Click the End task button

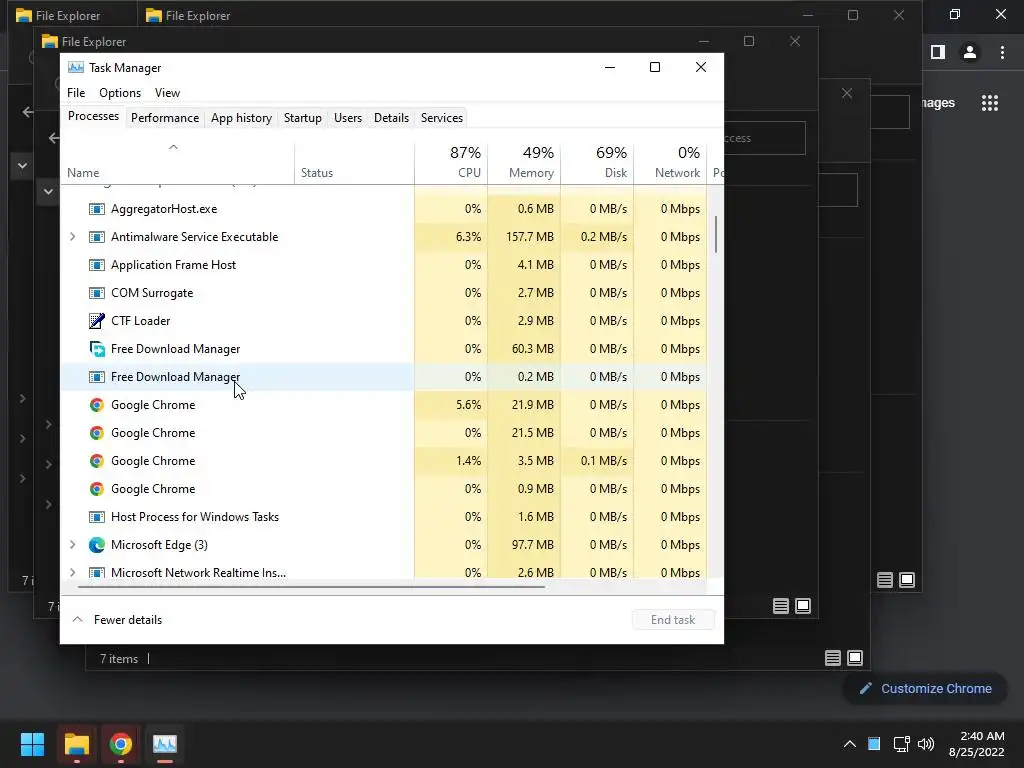(x=673, y=620)
